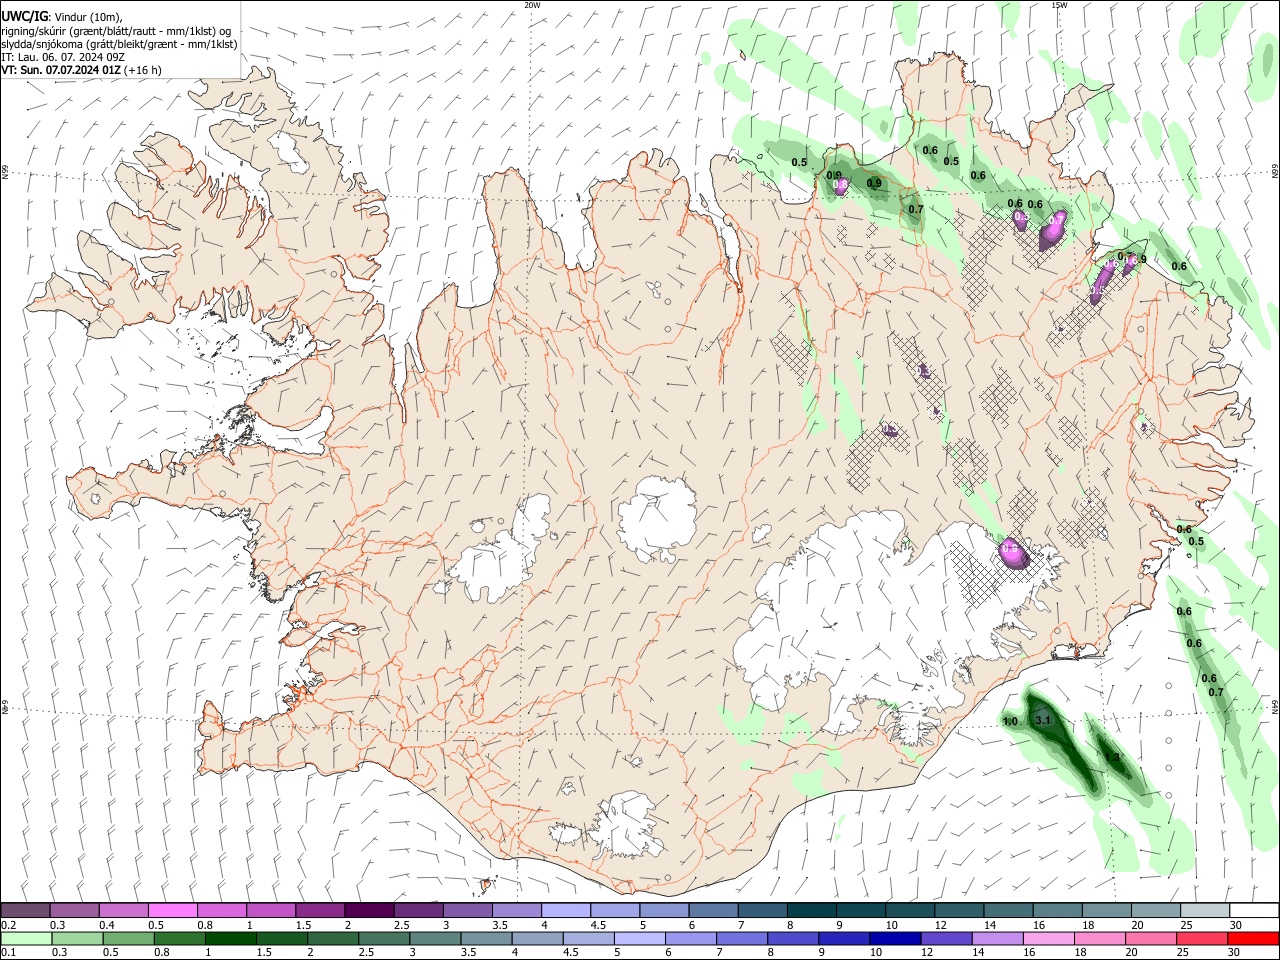Select the dark teal 8 mm snow scale swatch

(x=812, y=910)
